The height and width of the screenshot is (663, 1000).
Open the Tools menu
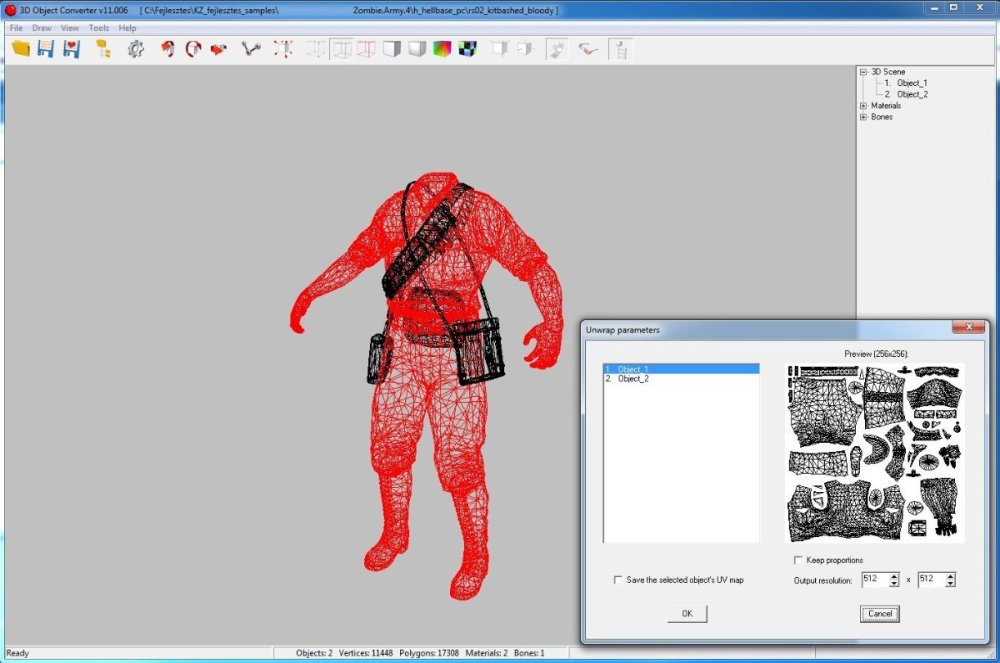(x=98, y=28)
